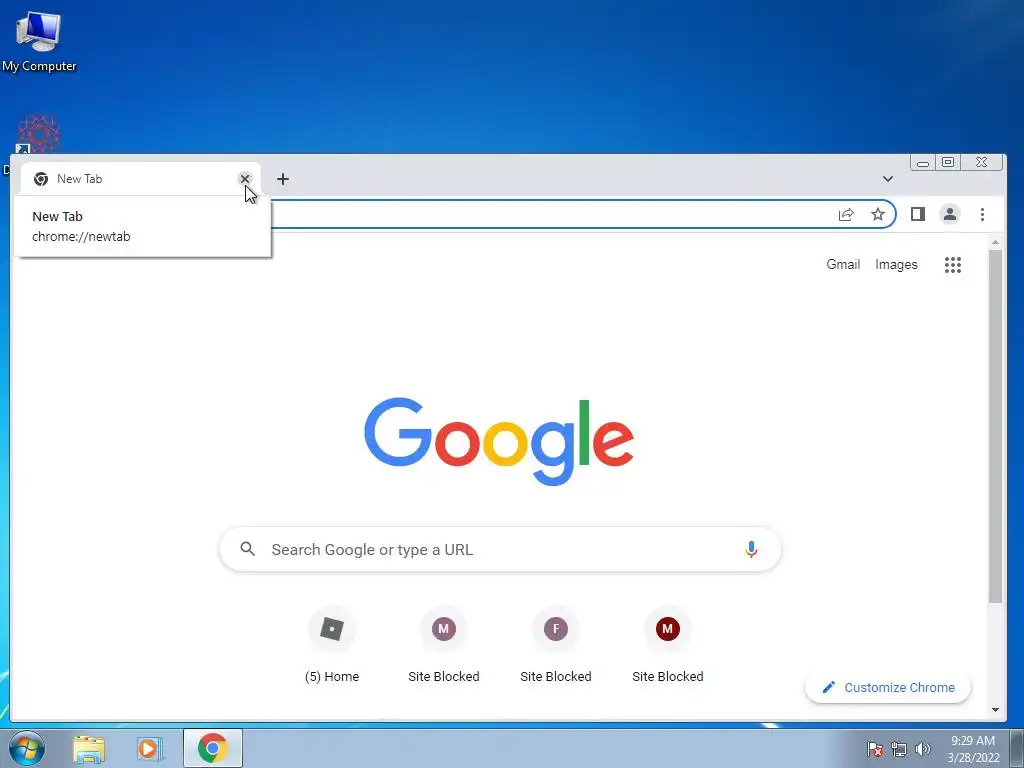Open Google apps grid
The height and width of the screenshot is (768, 1024).
tap(953, 264)
